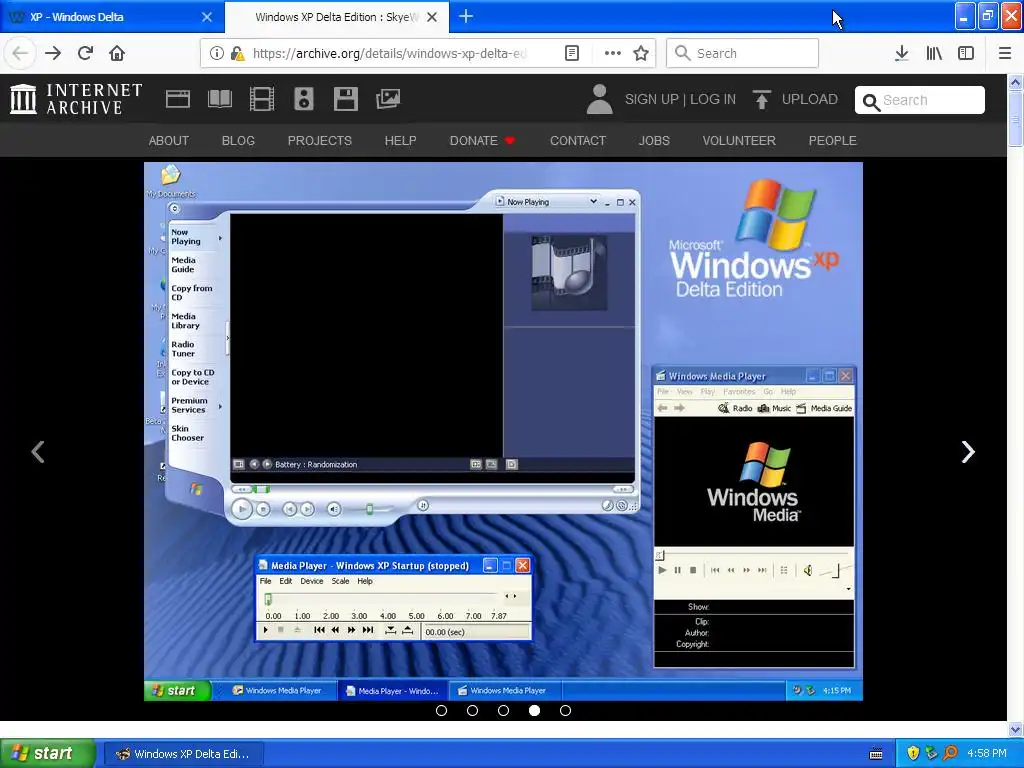Click the padlock connection warning icon
Image resolution: width=1024 pixels, height=768 pixels.
click(x=237, y=54)
